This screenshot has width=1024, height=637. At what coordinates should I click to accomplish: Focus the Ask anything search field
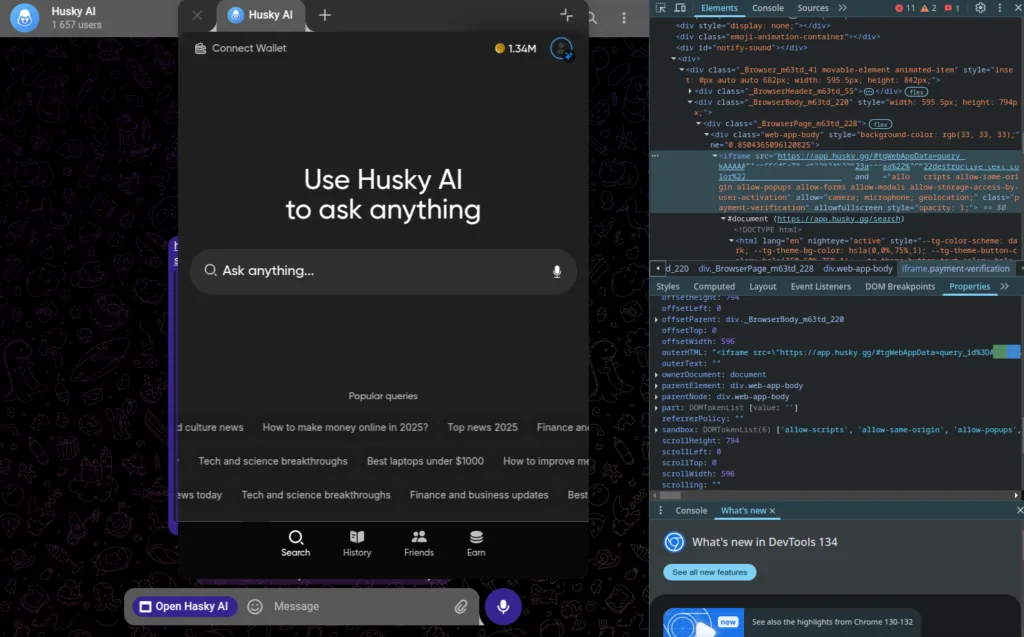[x=383, y=271]
